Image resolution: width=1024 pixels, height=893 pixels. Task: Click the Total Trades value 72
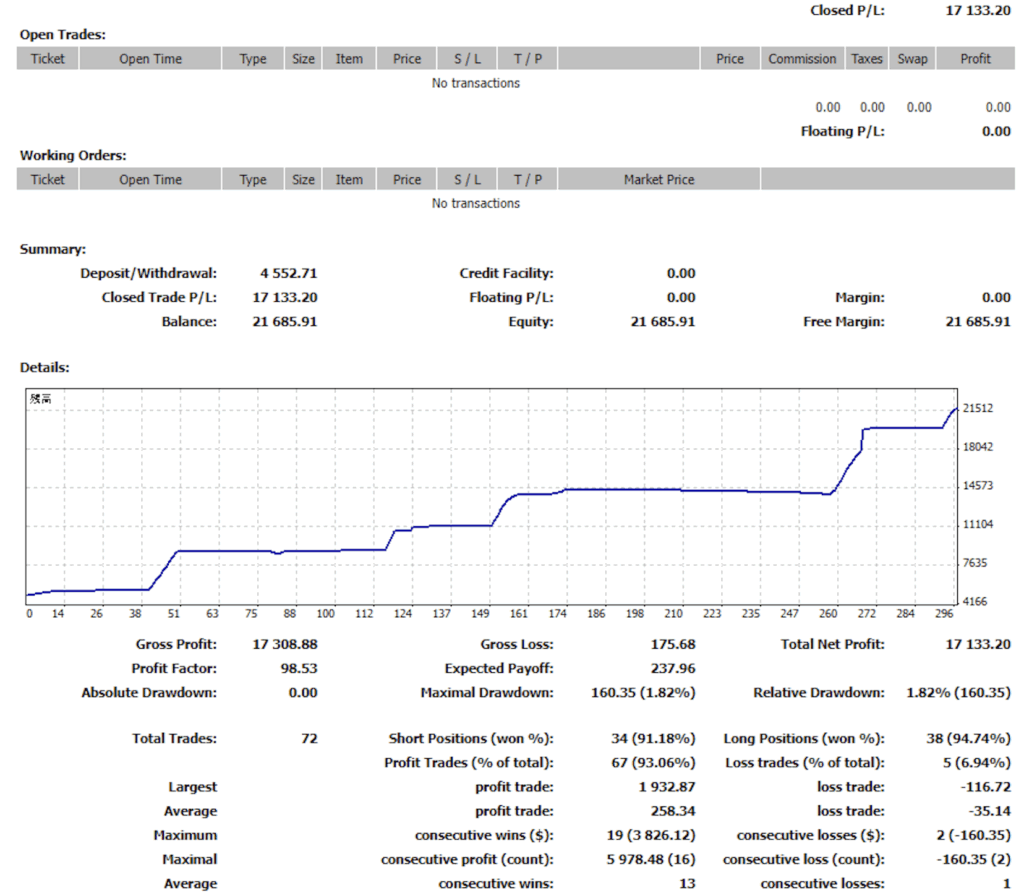point(309,739)
